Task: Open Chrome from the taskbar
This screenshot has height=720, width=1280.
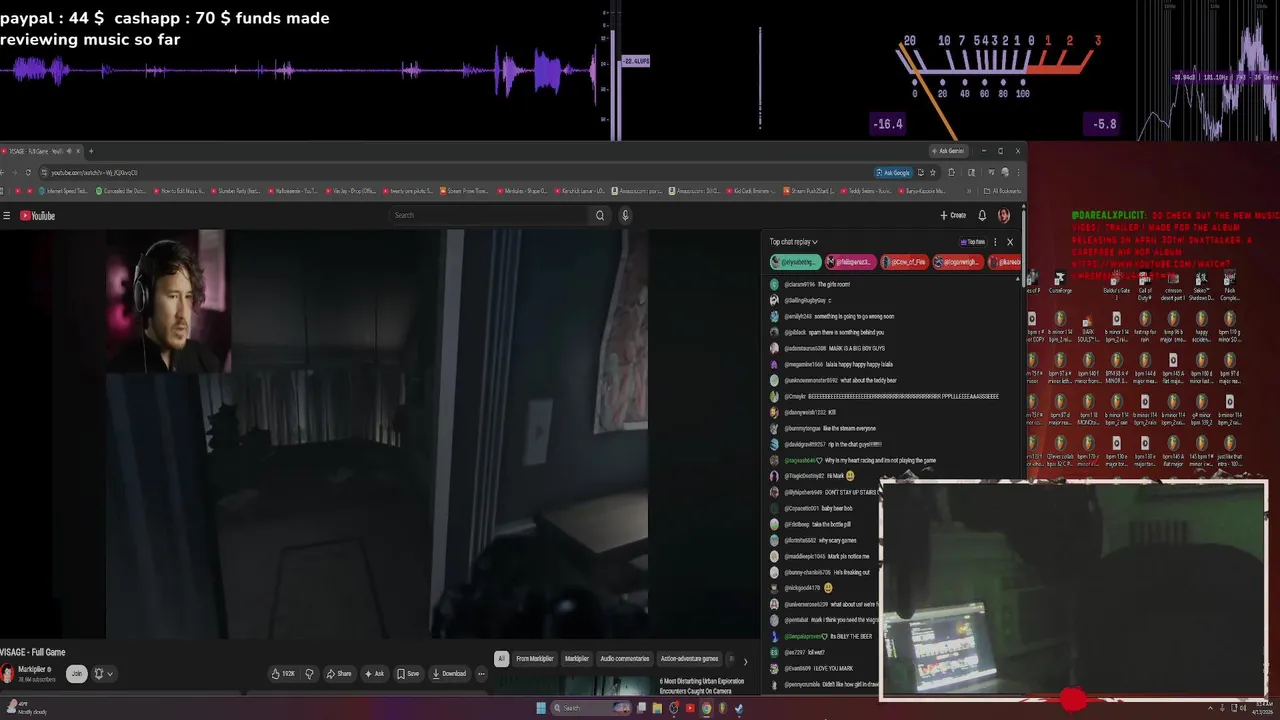Action: point(706,708)
